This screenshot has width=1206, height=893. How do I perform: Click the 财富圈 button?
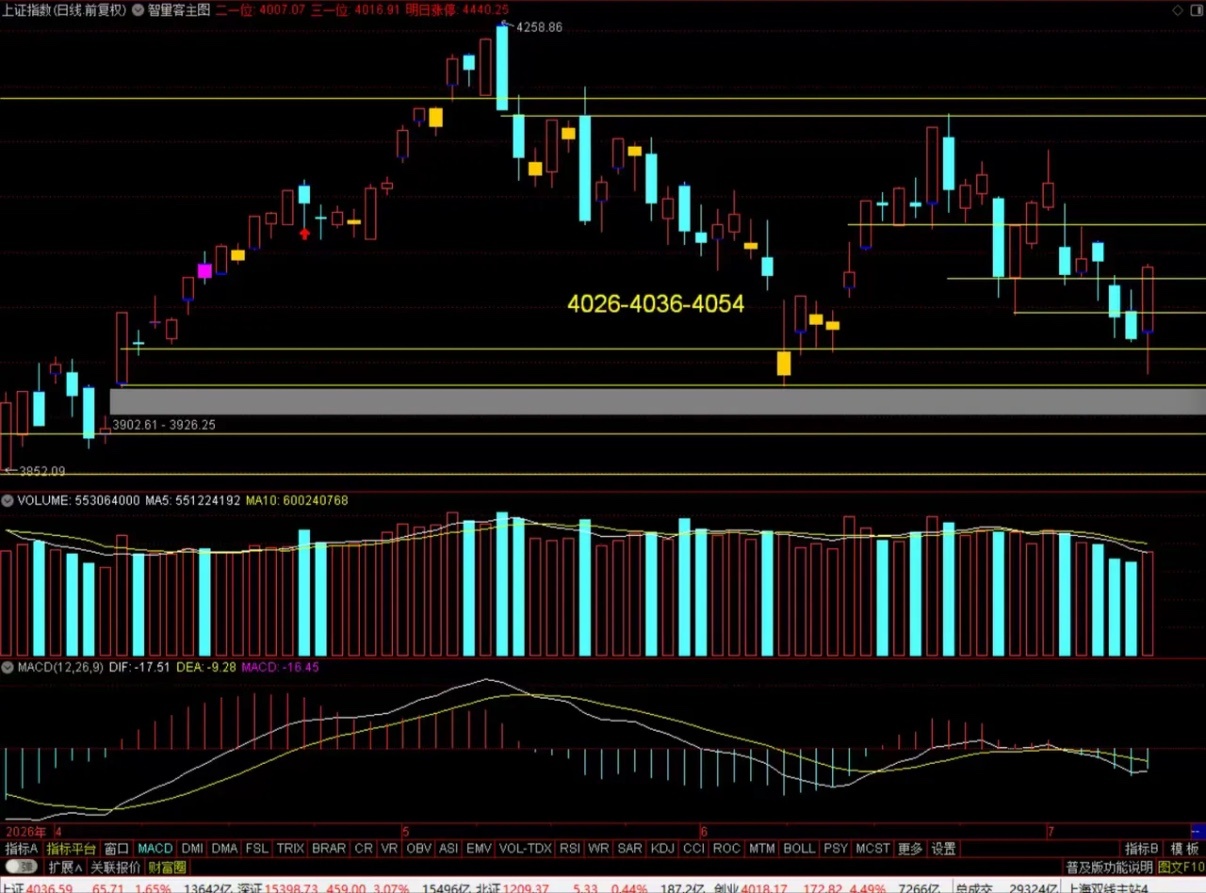166,866
